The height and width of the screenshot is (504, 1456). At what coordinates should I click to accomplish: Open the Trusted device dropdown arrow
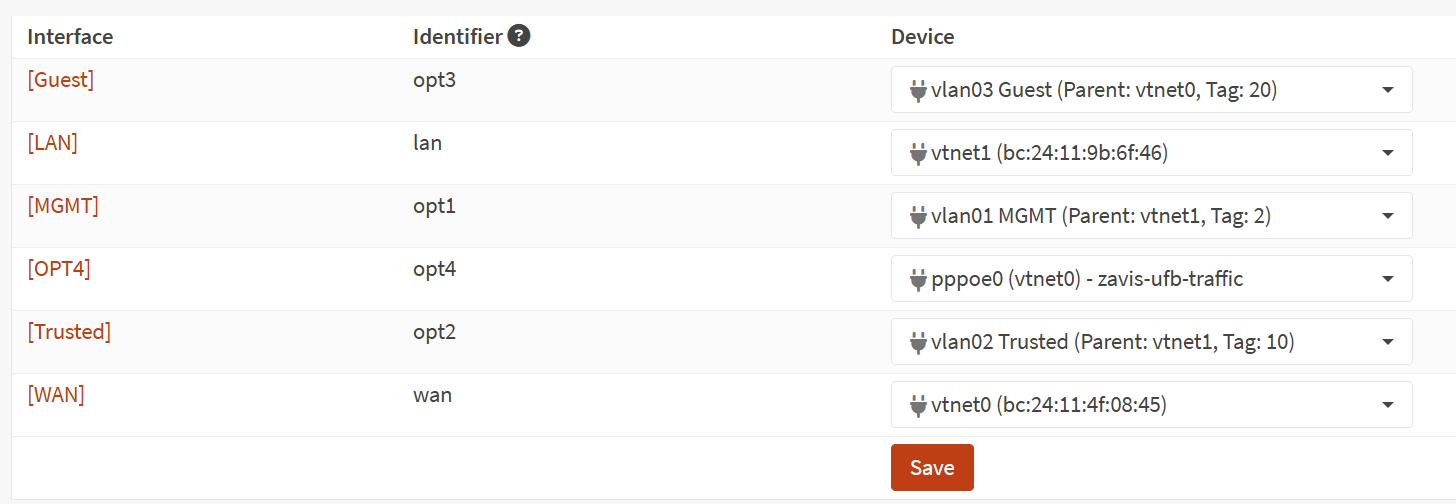pyautogui.click(x=1387, y=343)
